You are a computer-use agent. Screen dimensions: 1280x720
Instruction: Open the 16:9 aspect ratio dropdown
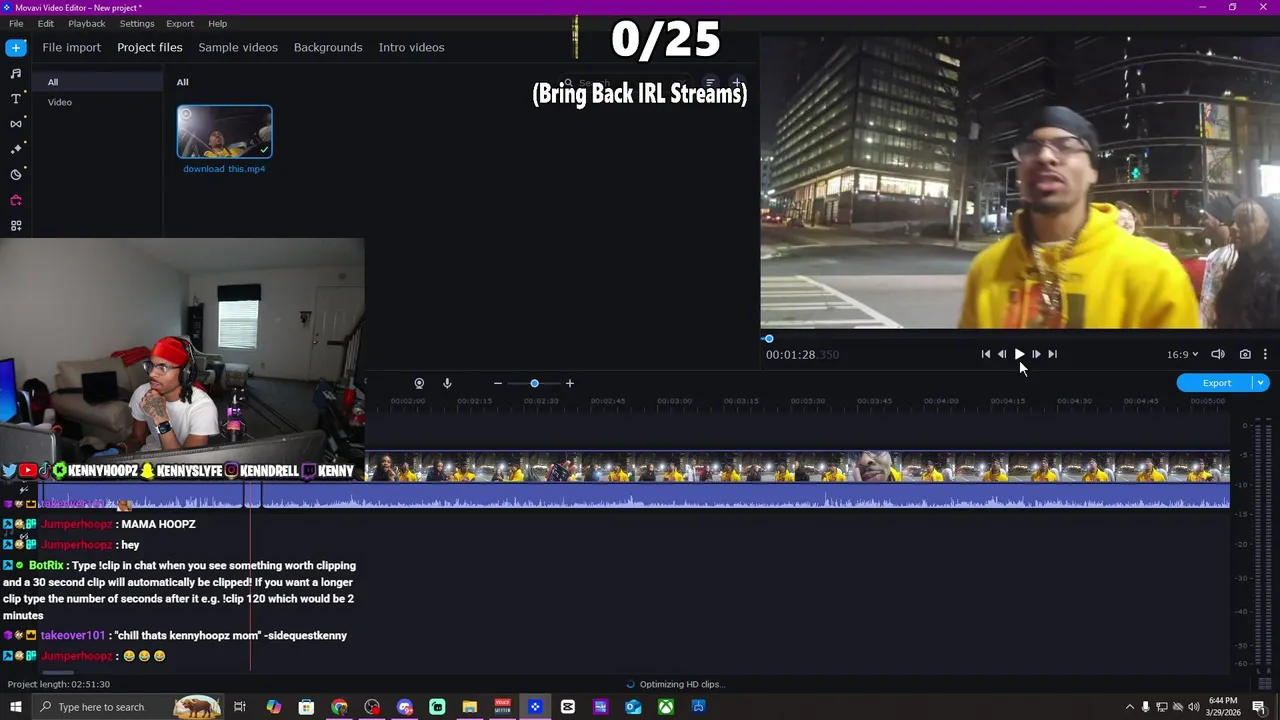(x=1182, y=354)
